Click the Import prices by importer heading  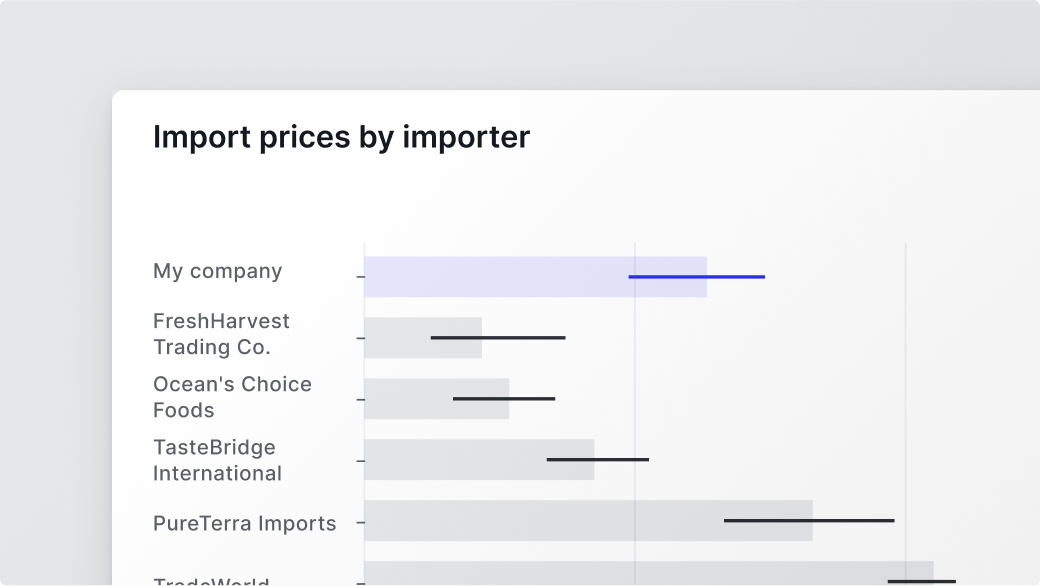pos(341,137)
